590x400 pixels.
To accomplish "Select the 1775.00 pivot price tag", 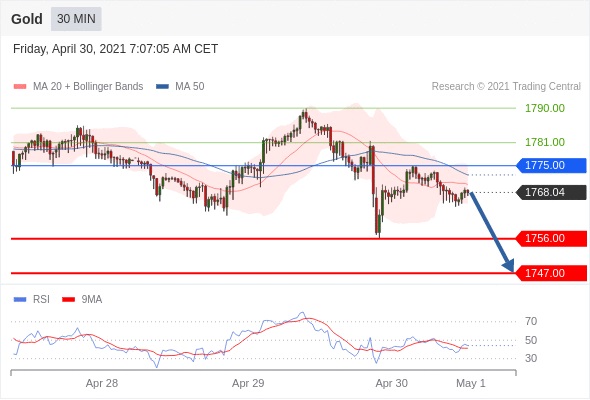I will click(x=551, y=165).
